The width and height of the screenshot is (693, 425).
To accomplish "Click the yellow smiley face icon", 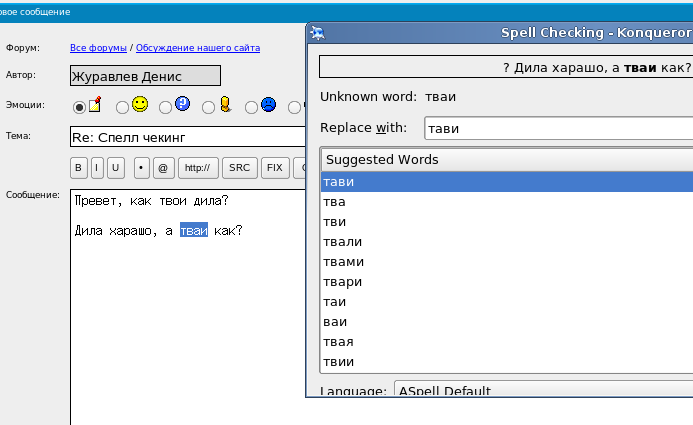I will tap(140, 104).
